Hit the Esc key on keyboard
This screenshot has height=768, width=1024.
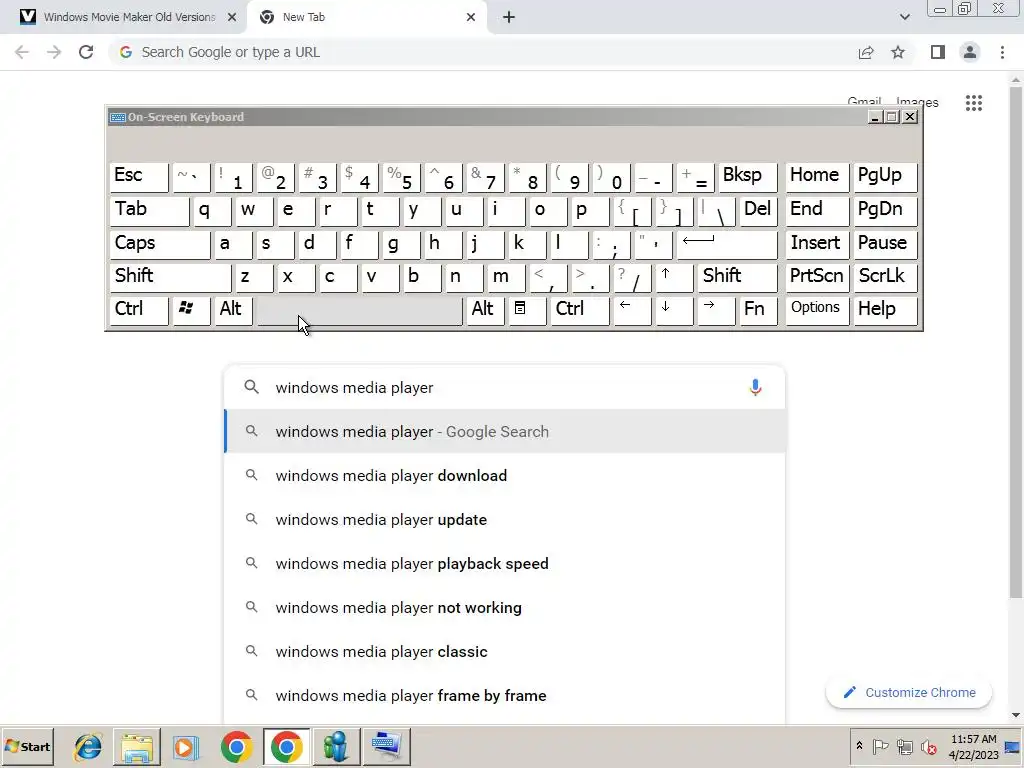click(138, 177)
